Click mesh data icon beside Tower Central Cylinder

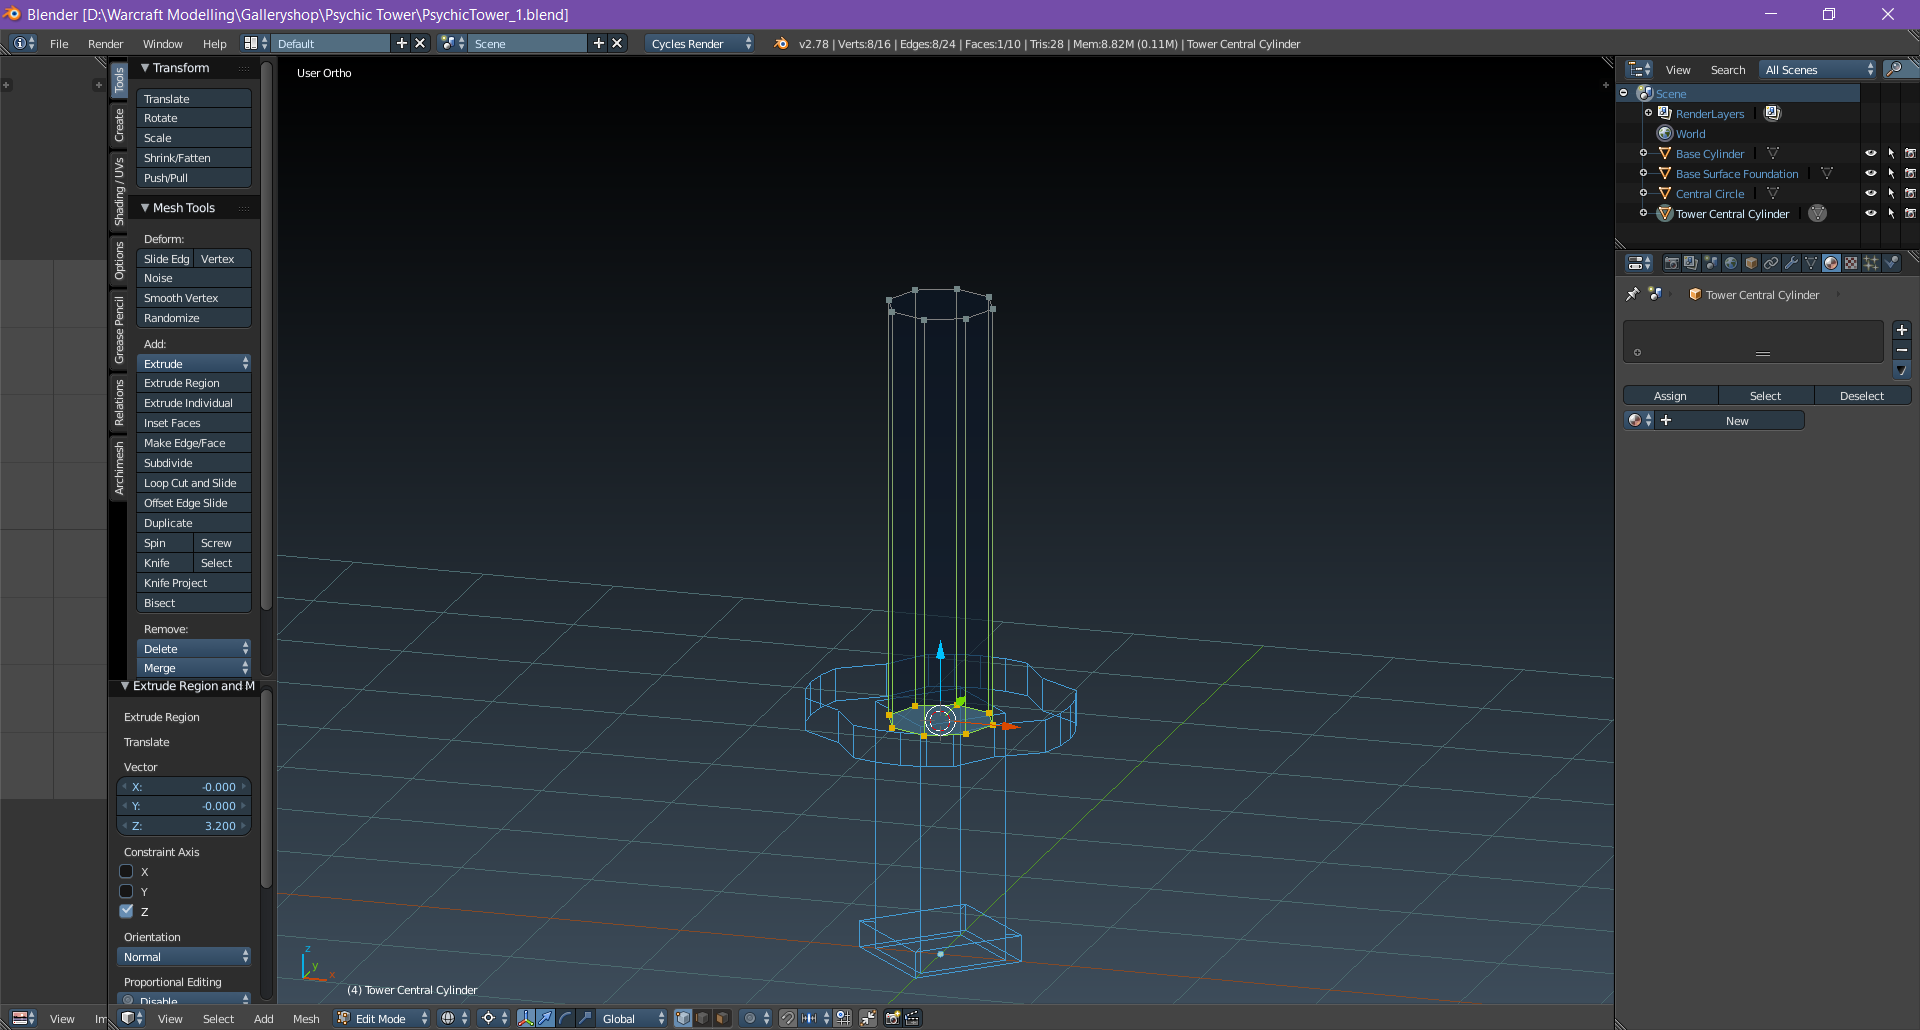tap(1818, 213)
